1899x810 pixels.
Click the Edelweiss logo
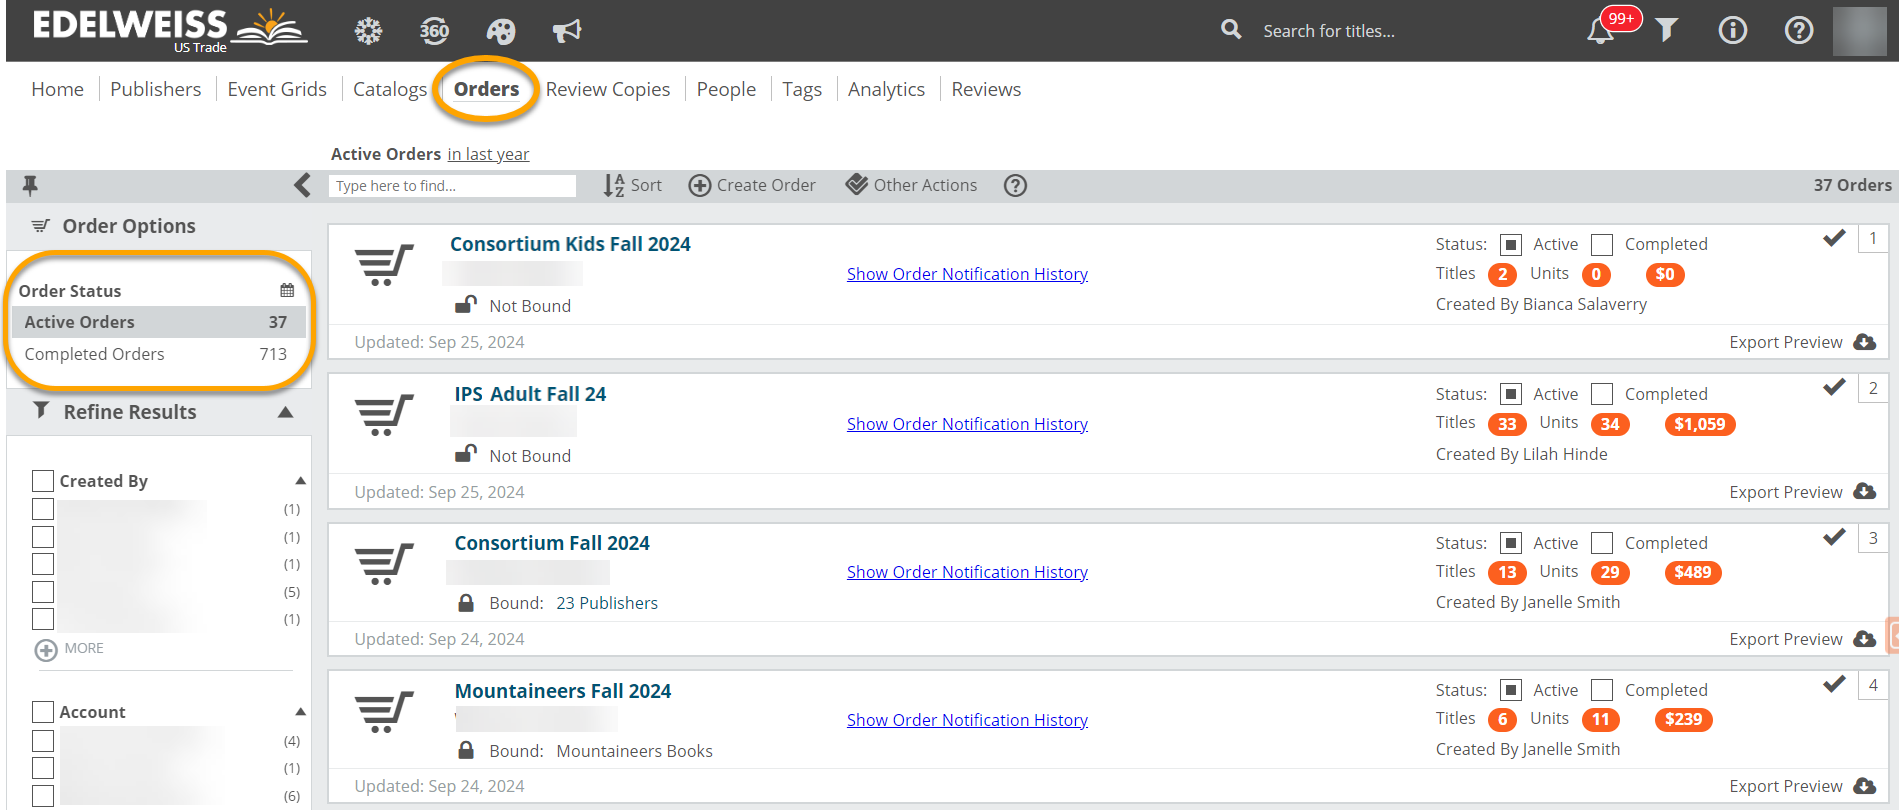pos(170,30)
